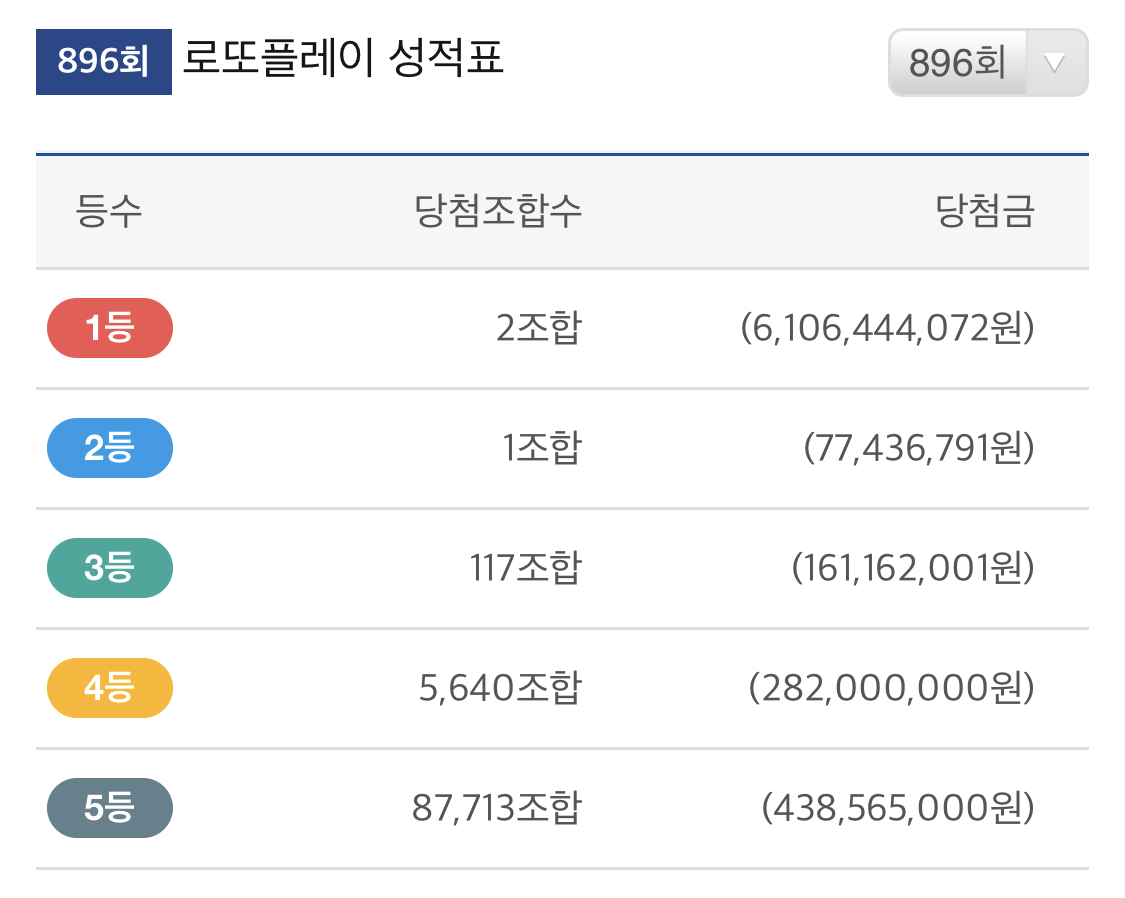The image size is (1125, 898).
Task: Select the 77,436,791원 prize amount
Action: (x=919, y=449)
